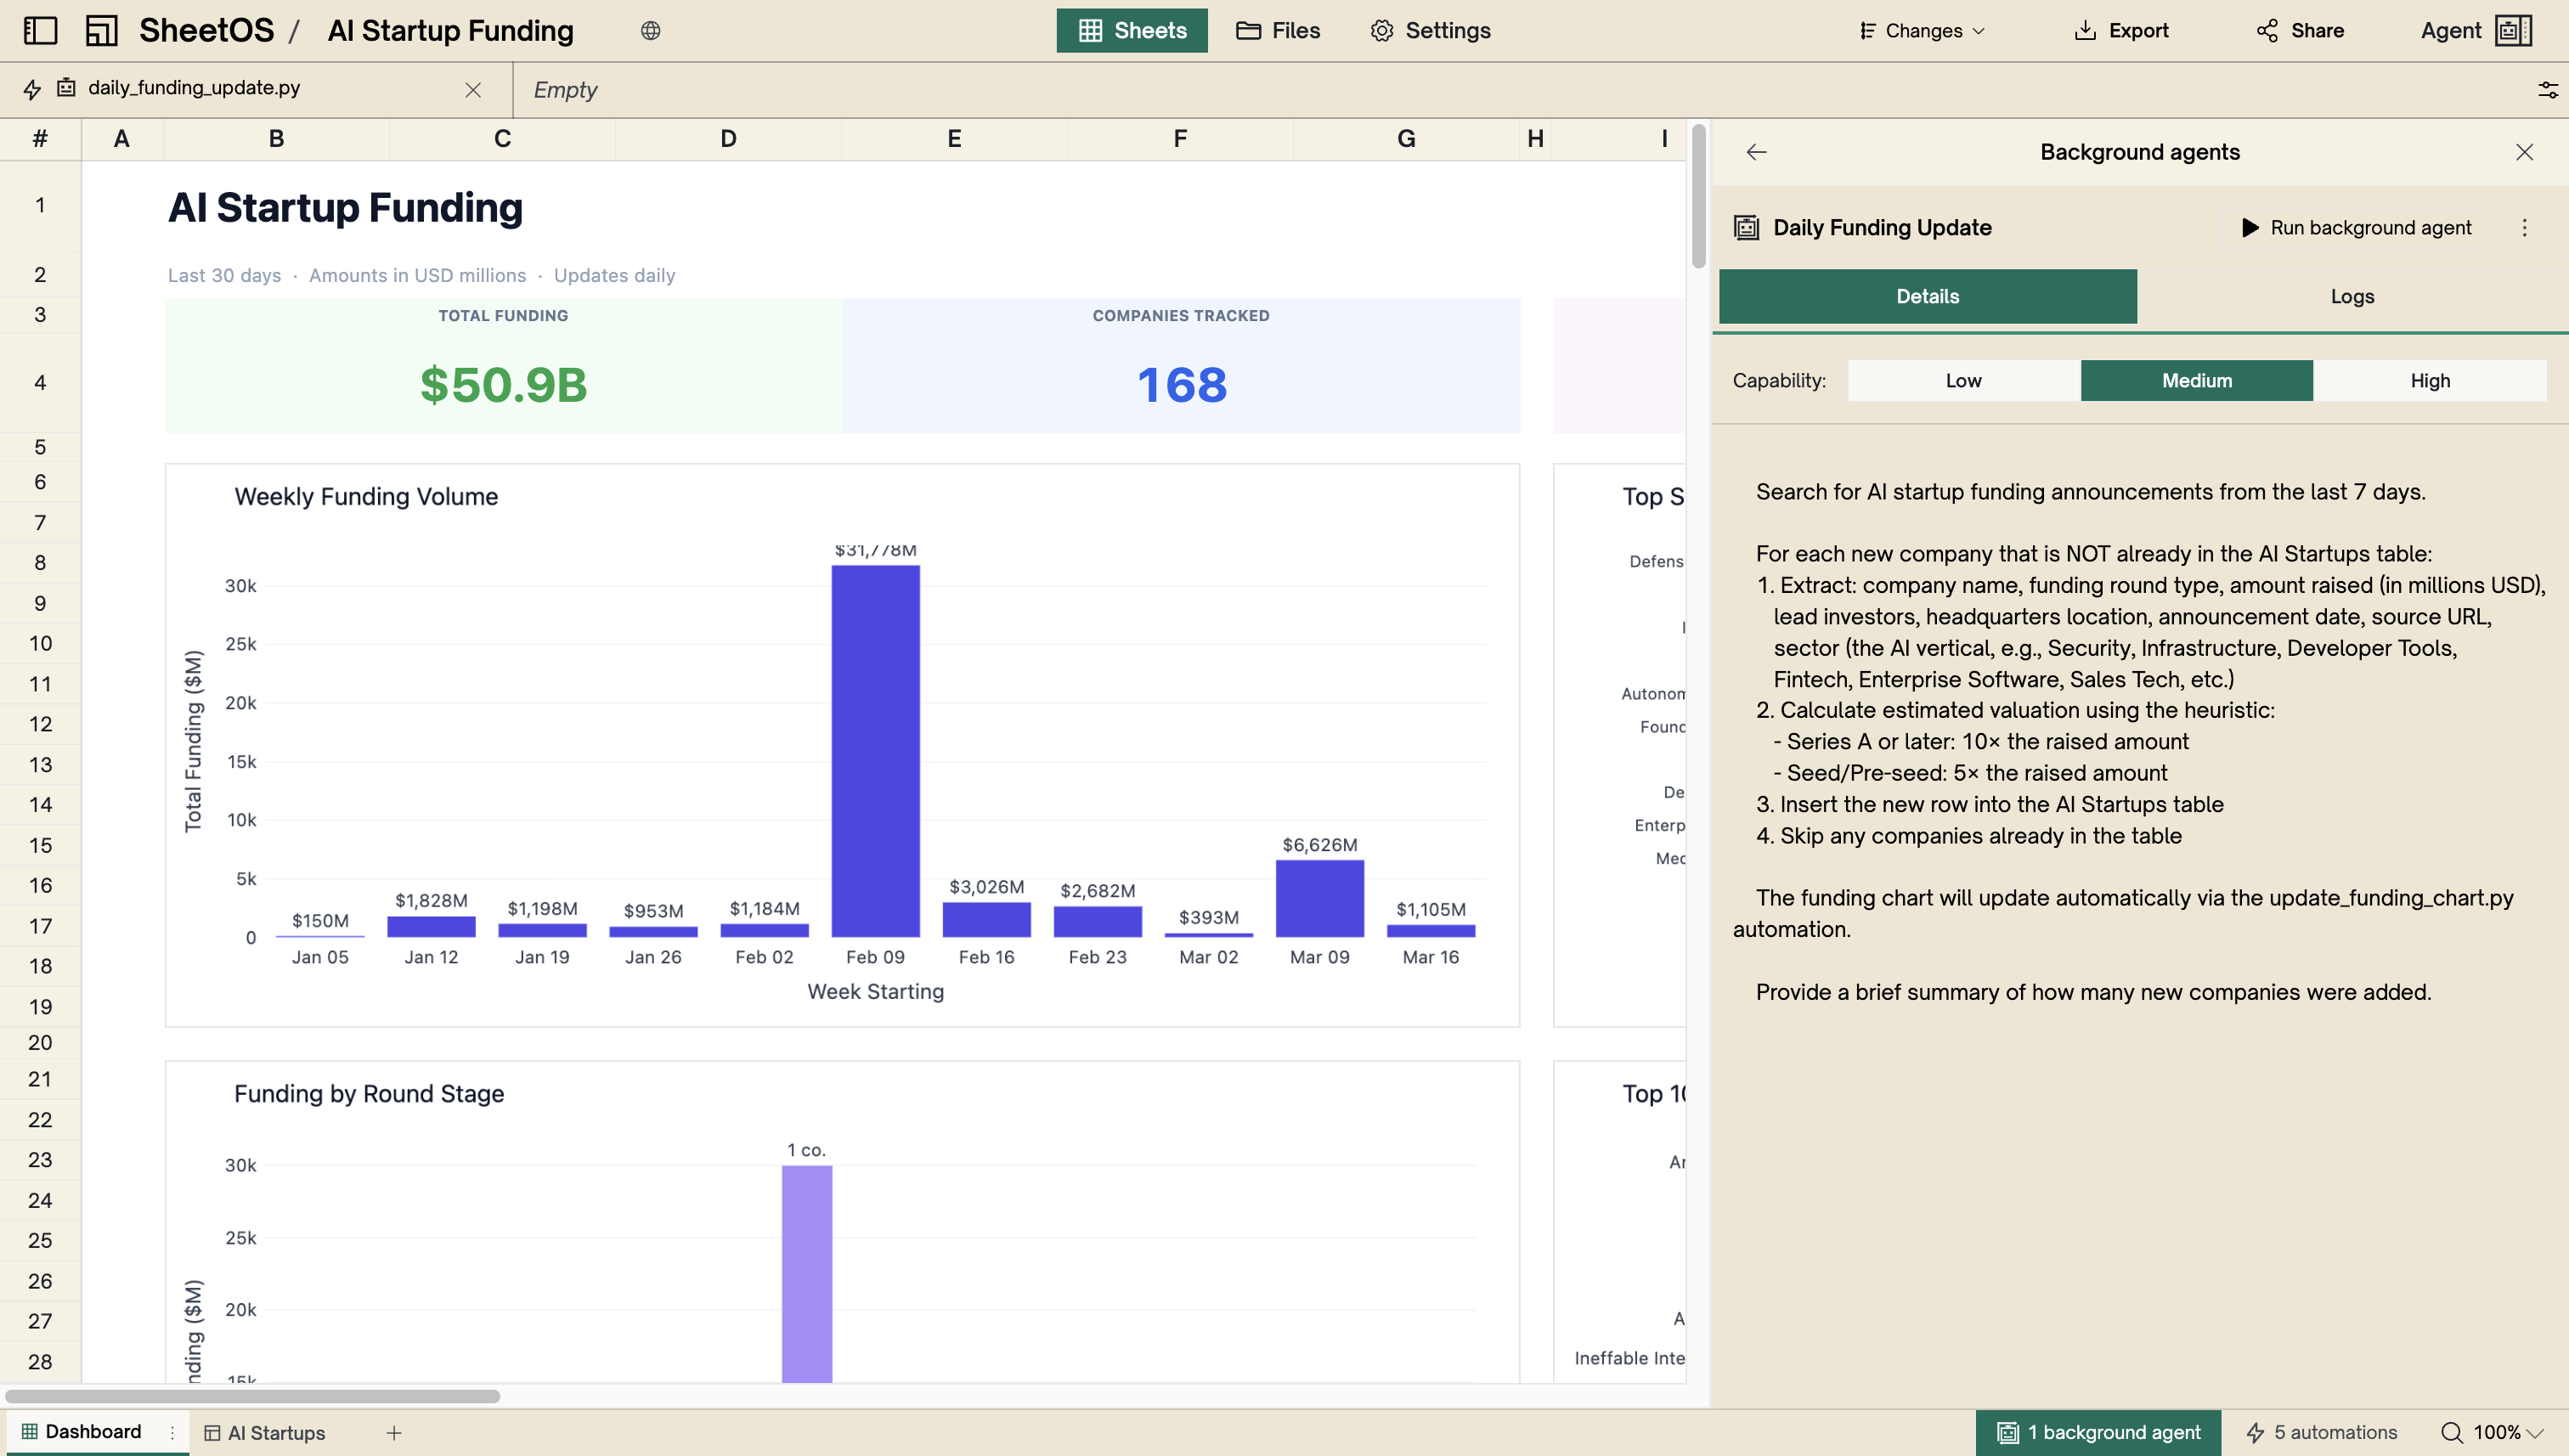This screenshot has width=2569, height=1456.
Task: Open the three-dot menu for Daily Funding Update
Action: coord(2526,227)
